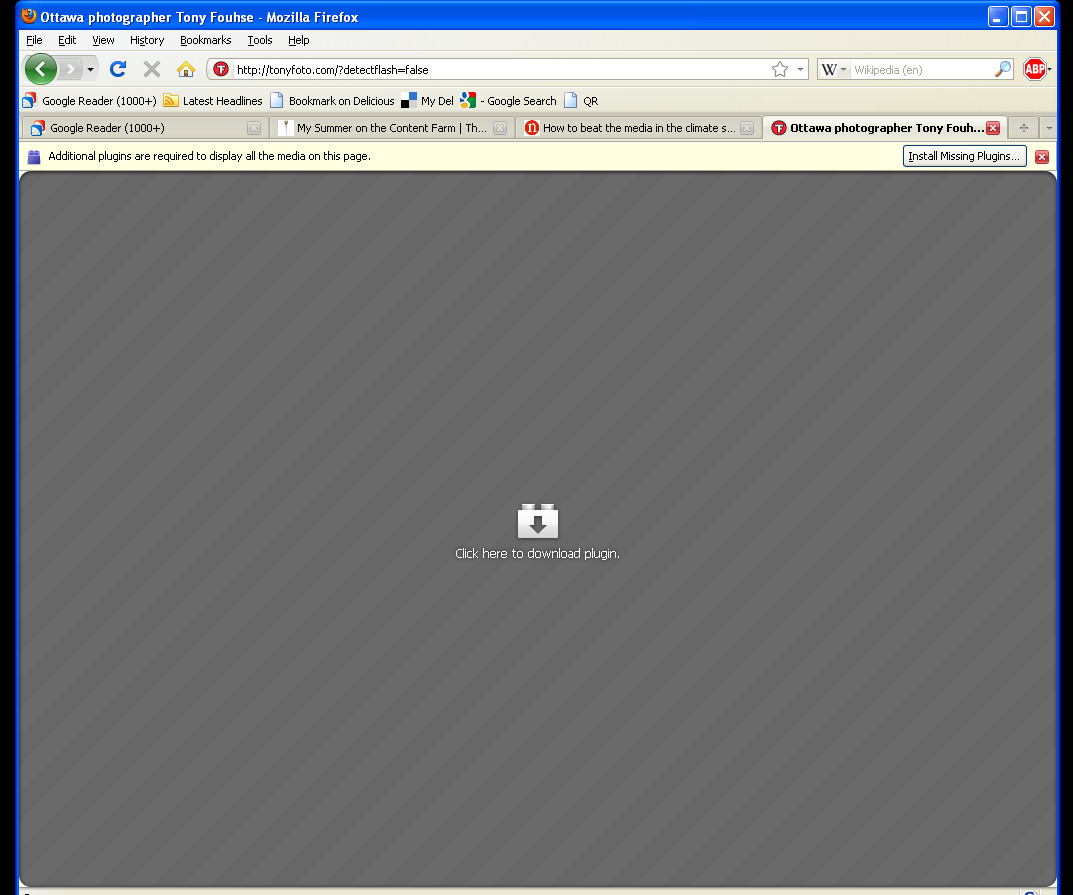Viewport: 1073px width, 895px height.
Task: Go to the Home page icon
Action: pyautogui.click(x=185, y=69)
